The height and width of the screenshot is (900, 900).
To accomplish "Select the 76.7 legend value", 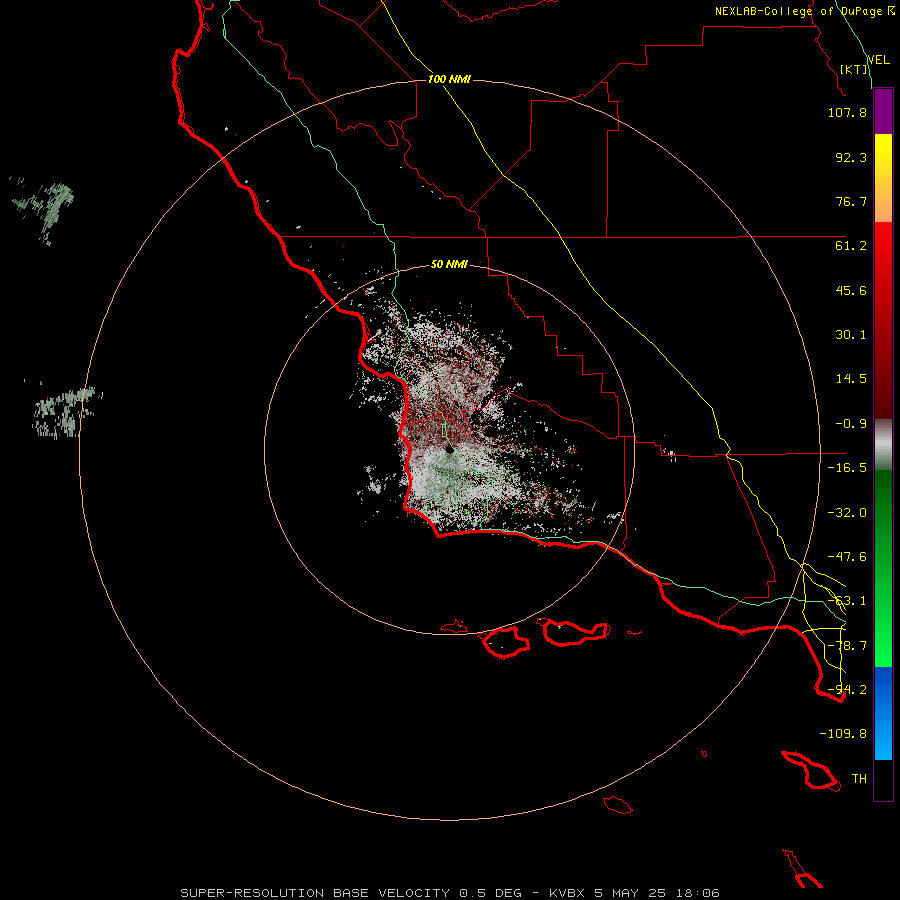I will 851,201.
